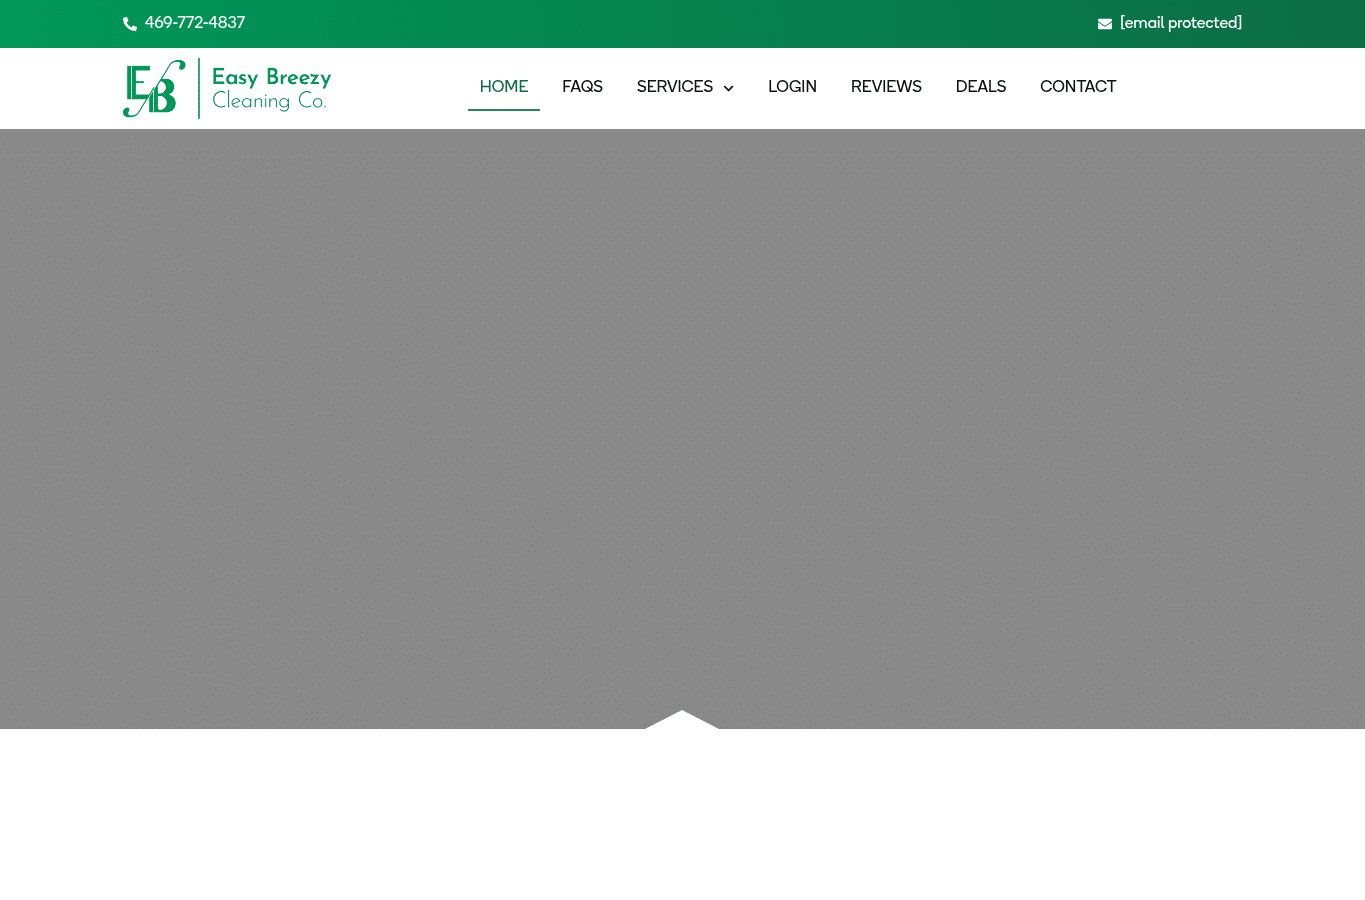This screenshot has width=1365, height=900.
Task: Open the Easy Breezy Cleaning Co. logo
Action: click(227, 88)
